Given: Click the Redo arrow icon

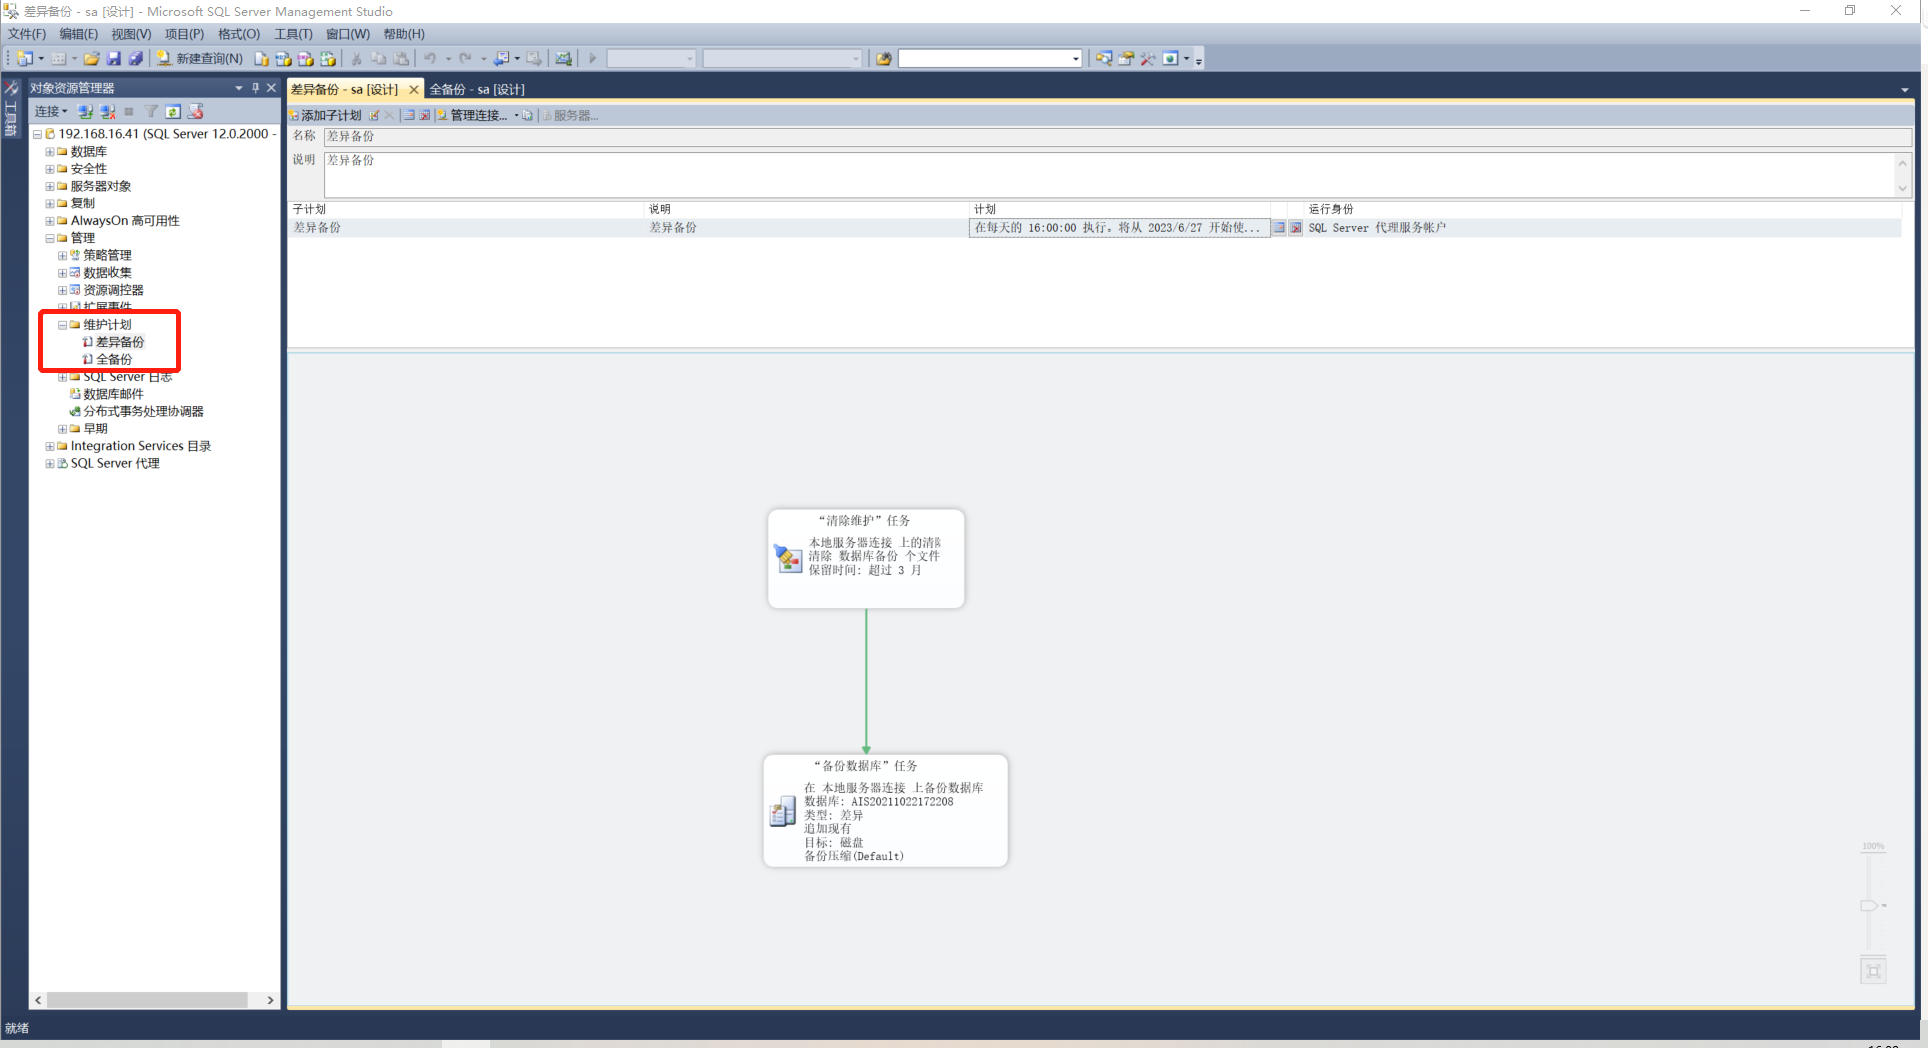Looking at the screenshot, I should pos(465,59).
